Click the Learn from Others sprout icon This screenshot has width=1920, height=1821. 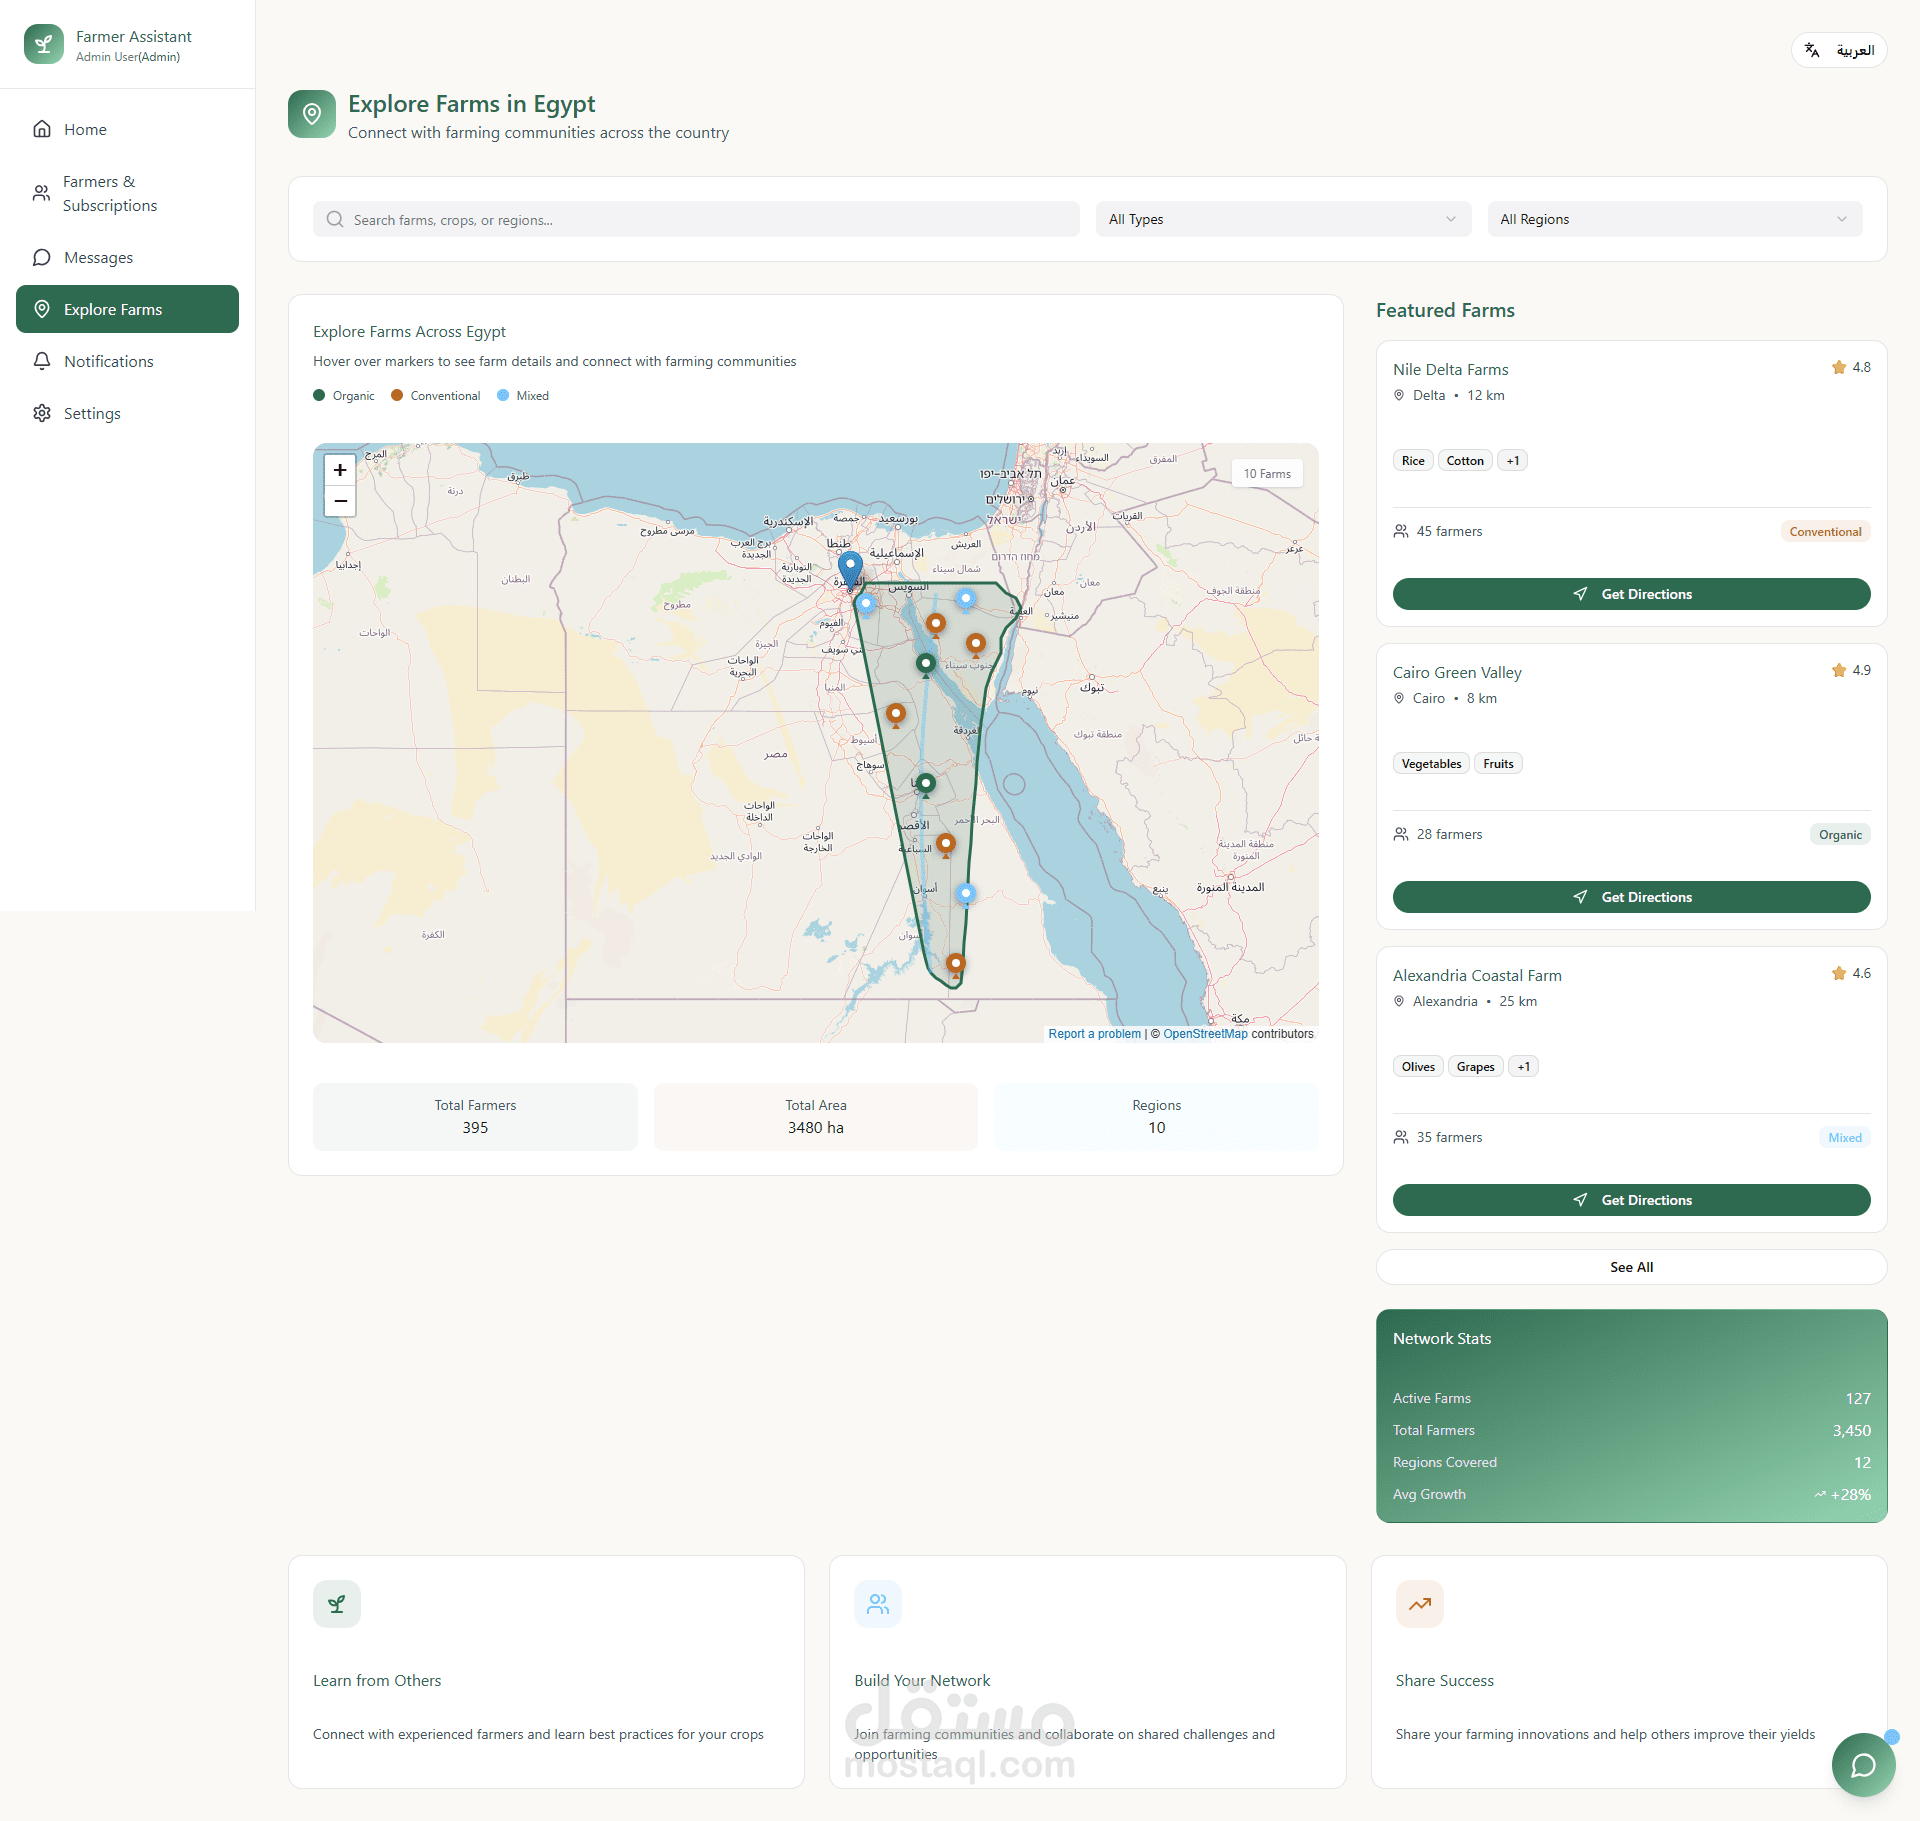pos(337,1604)
